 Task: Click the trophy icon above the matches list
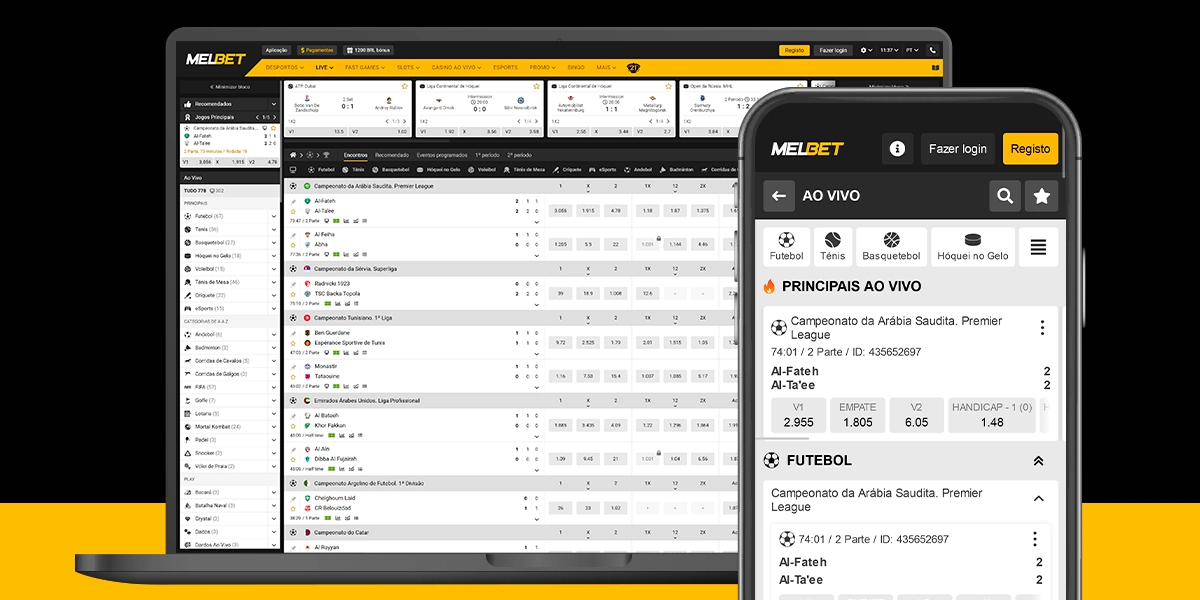tap(326, 155)
